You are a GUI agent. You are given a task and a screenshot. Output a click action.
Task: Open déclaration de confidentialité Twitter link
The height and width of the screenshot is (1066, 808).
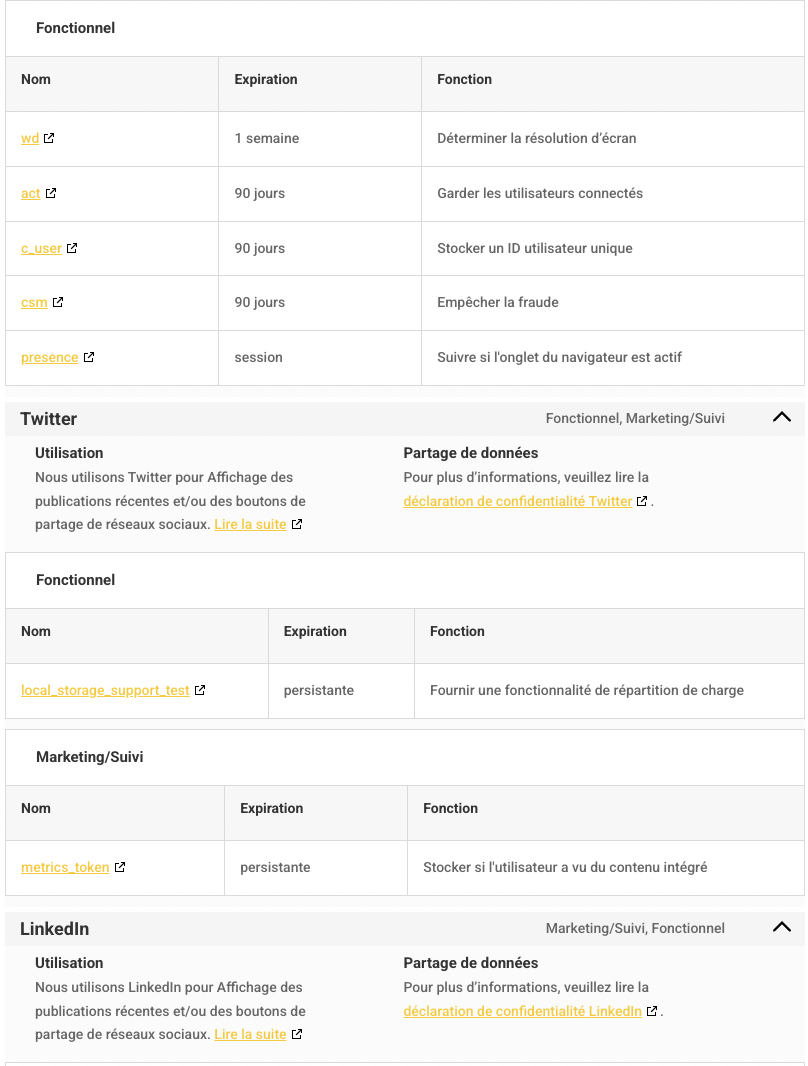[x=517, y=501]
